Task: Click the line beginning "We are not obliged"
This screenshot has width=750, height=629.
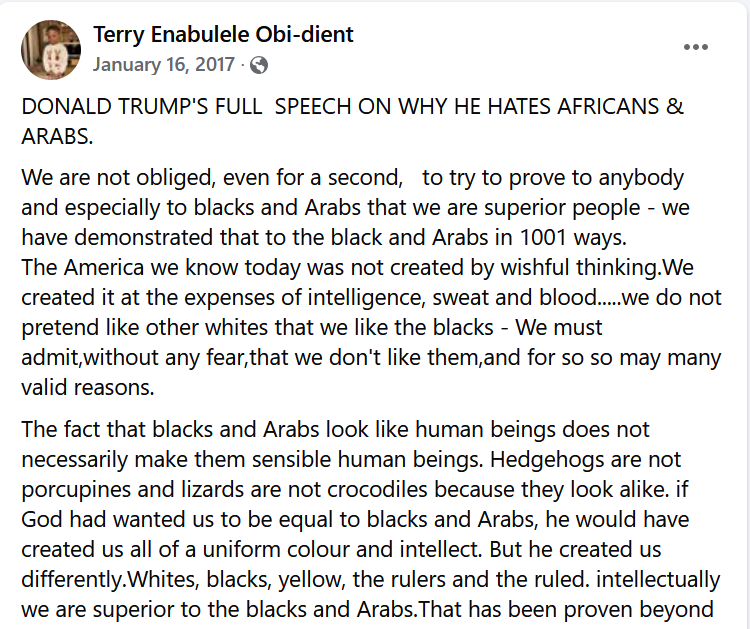Action: [x=352, y=179]
